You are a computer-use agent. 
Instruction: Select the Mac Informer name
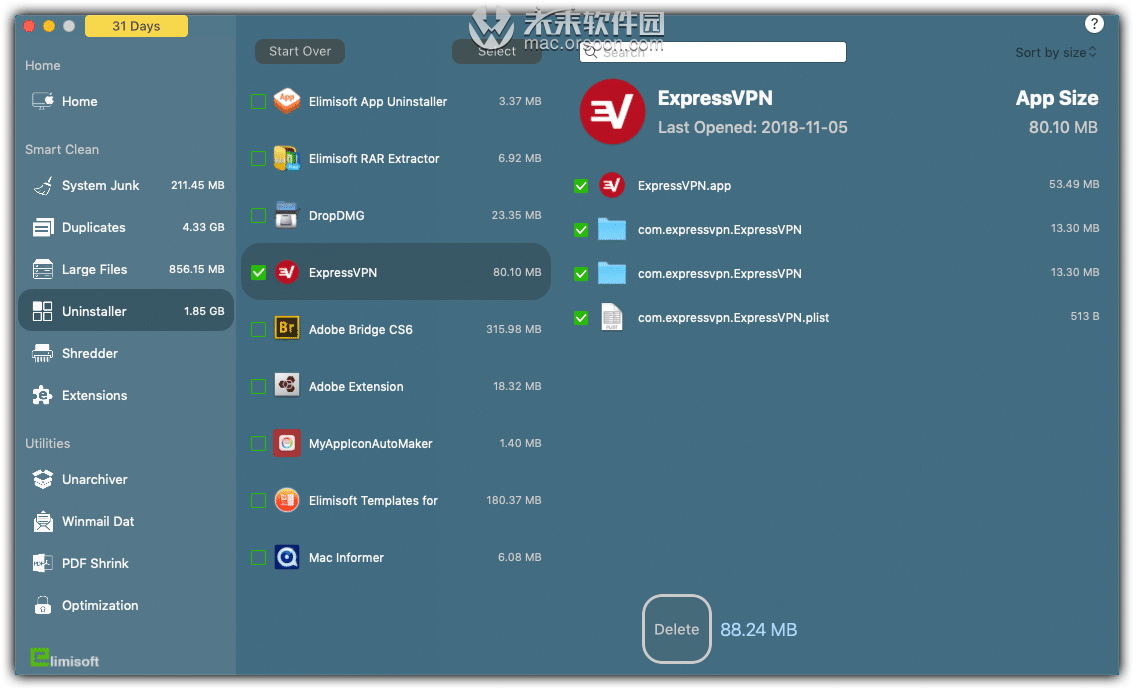click(346, 558)
